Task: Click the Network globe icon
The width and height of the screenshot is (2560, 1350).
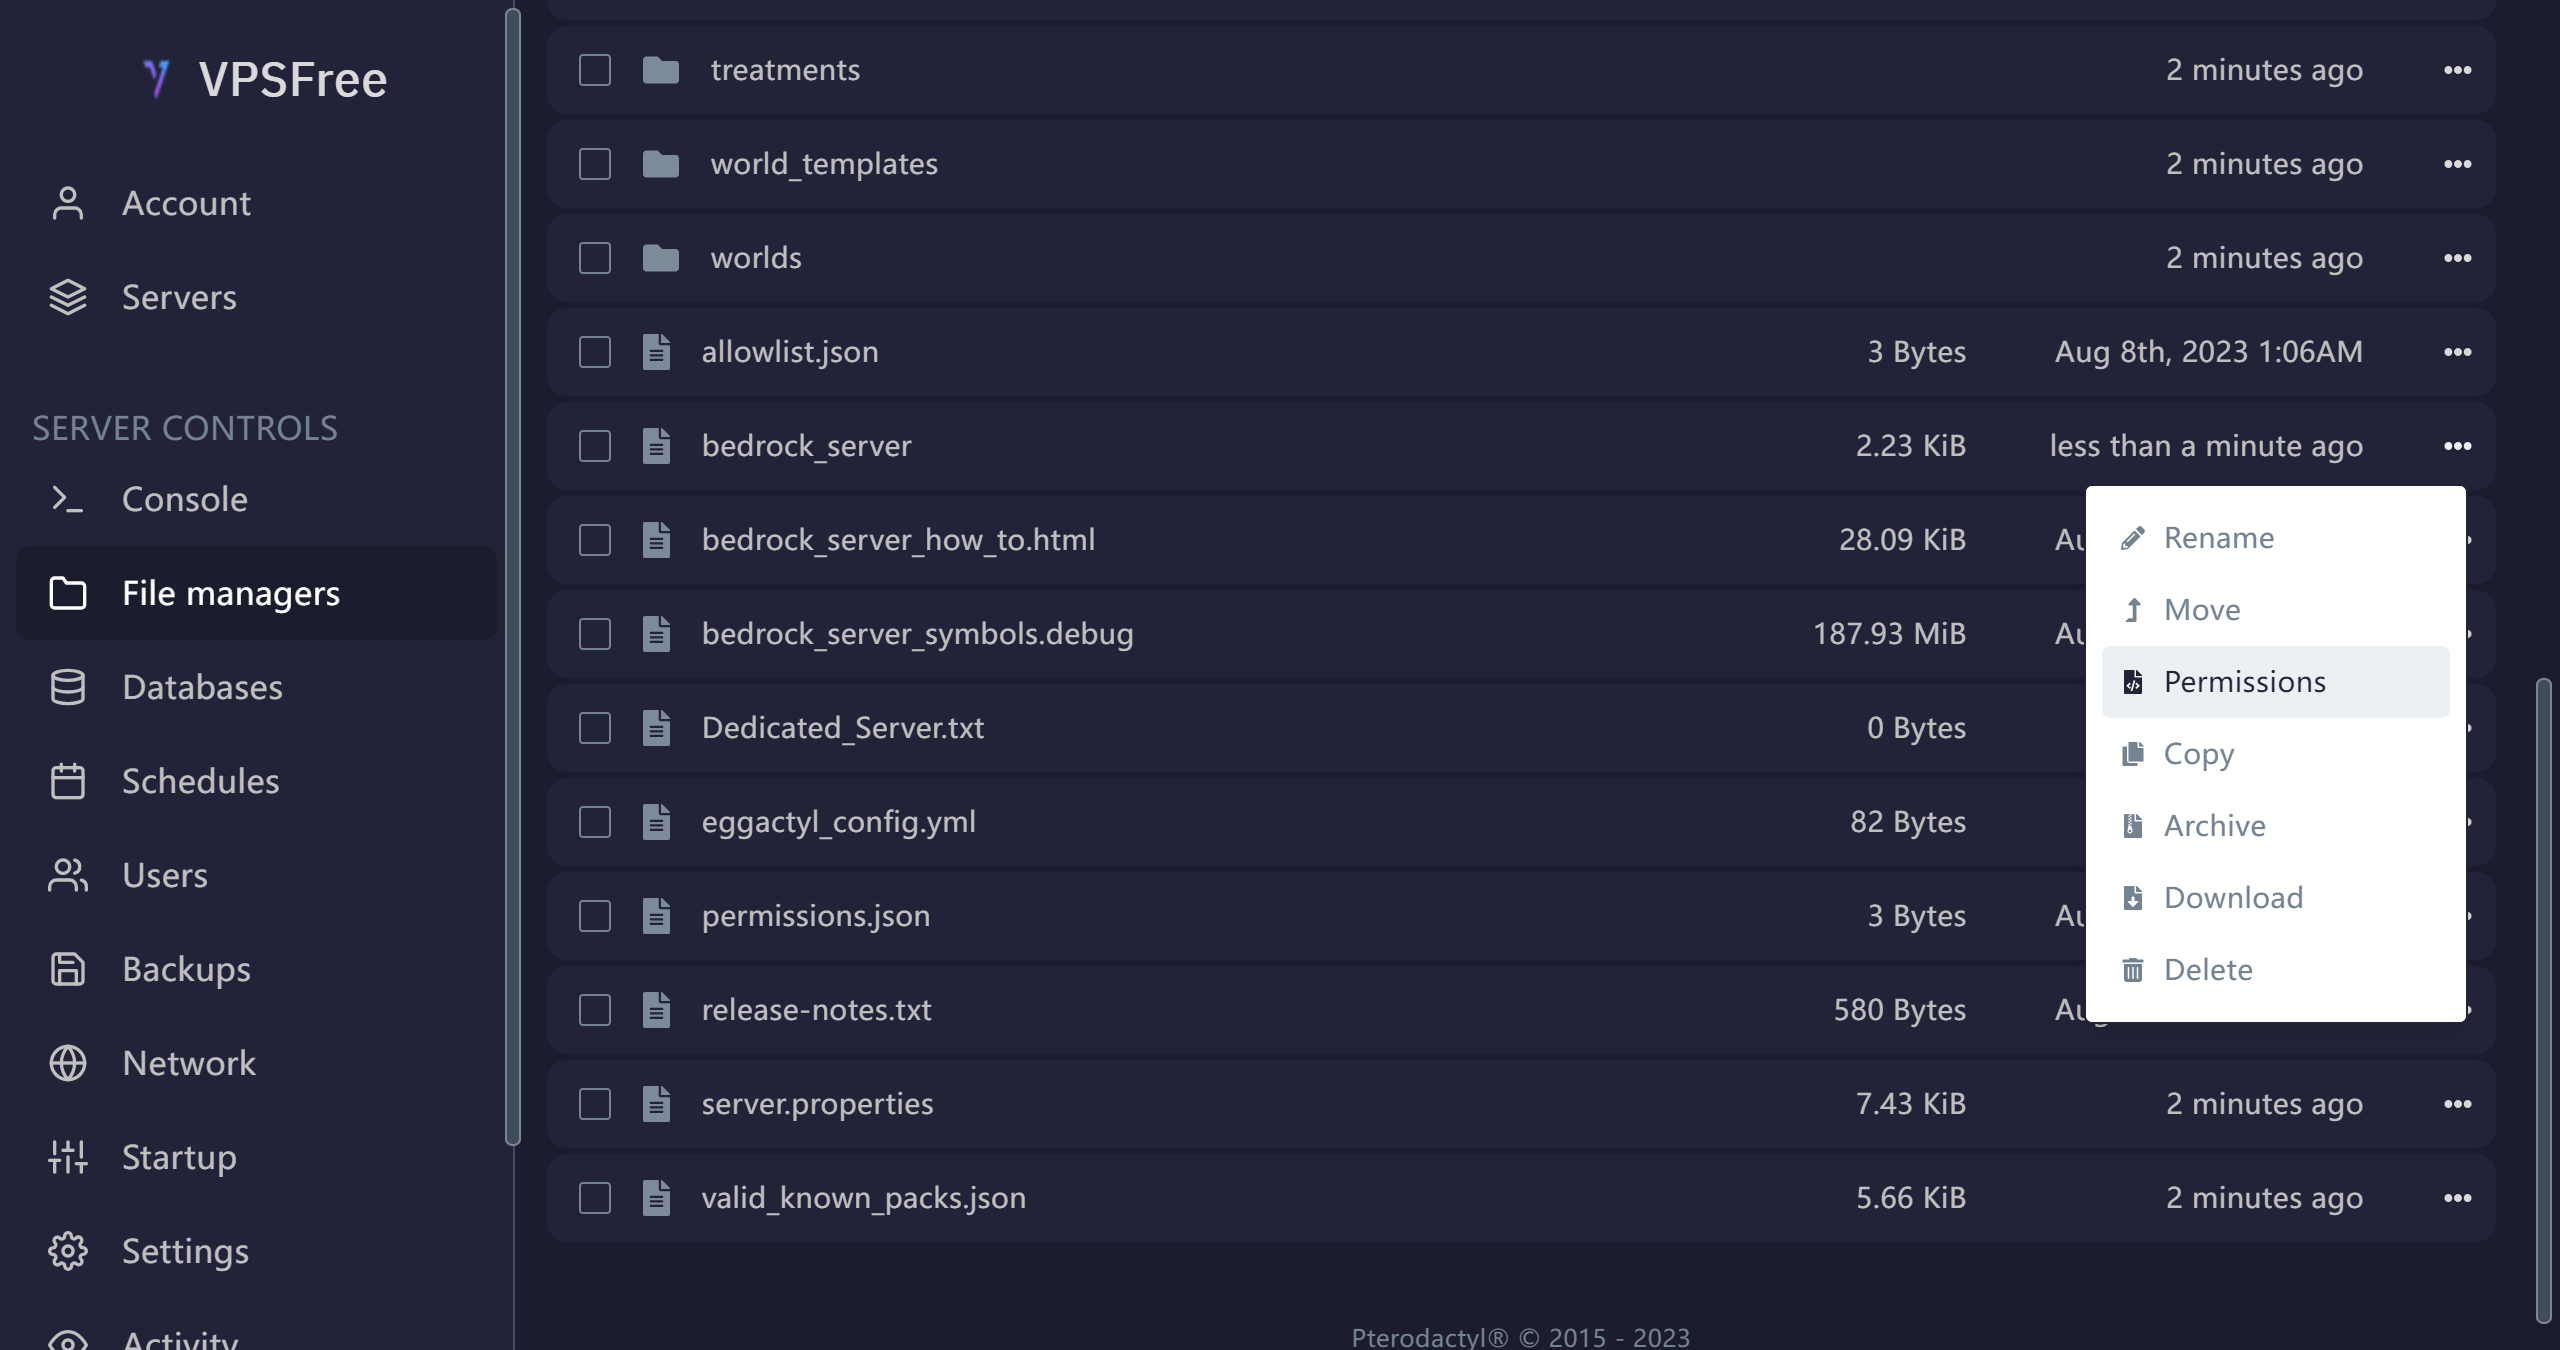Action: point(67,1063)
